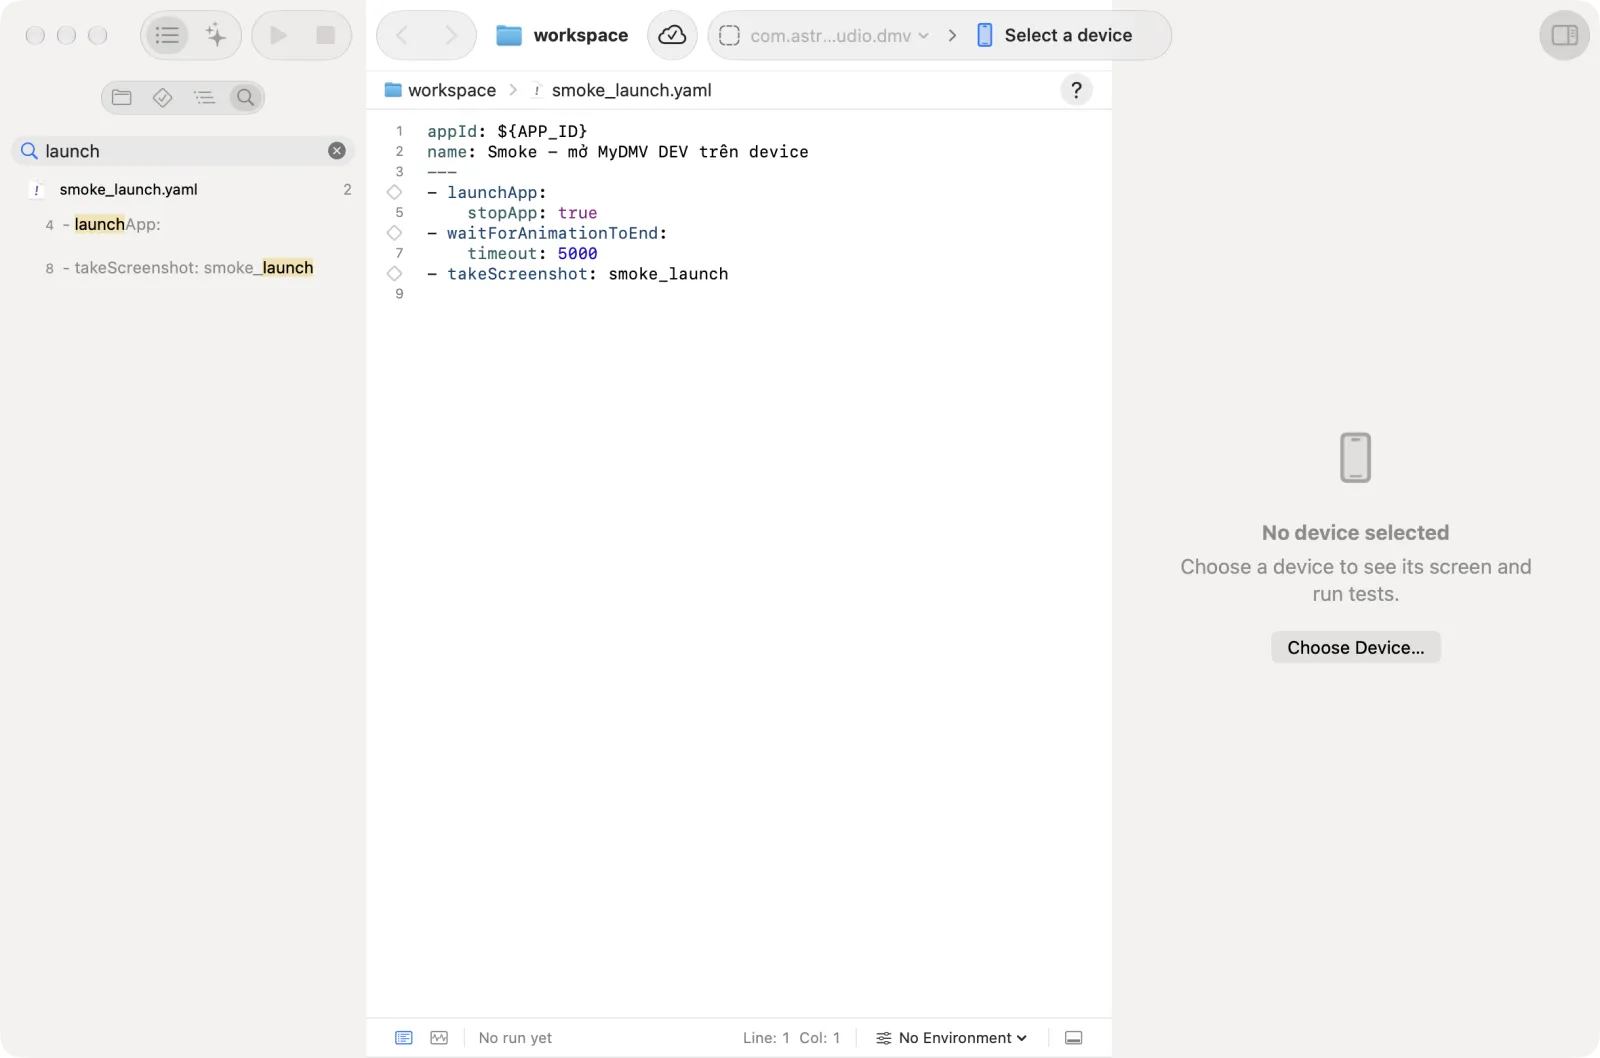
Task: Stop the running flow
Action: click(325, 35)
